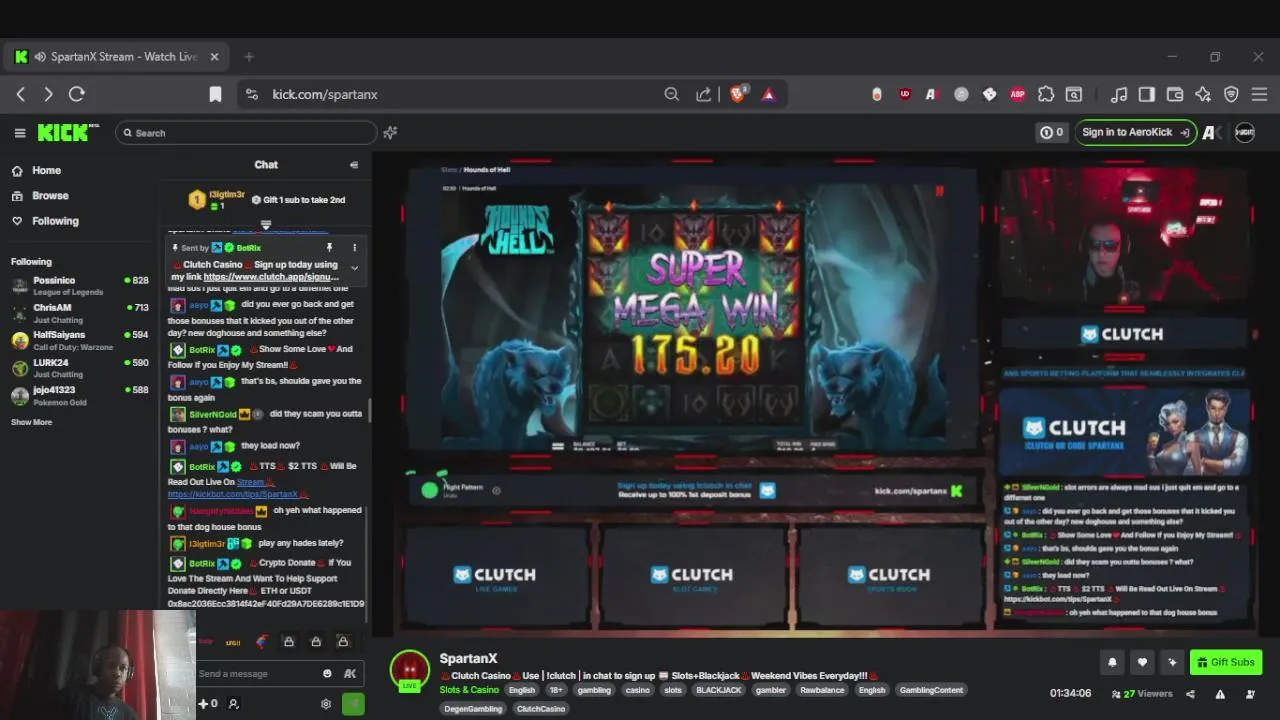The image size is (1280, 720).
Task: Click the AK icon in message box
Action: [350, 673]
